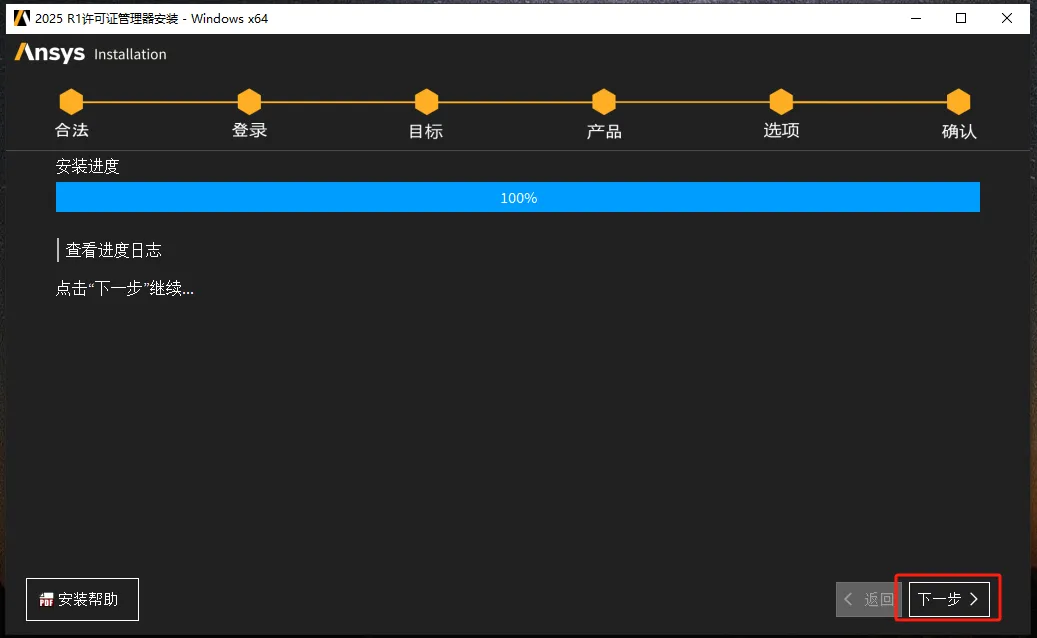
Task: Open 安装帮助 installation help PDF
Action: 82,599
